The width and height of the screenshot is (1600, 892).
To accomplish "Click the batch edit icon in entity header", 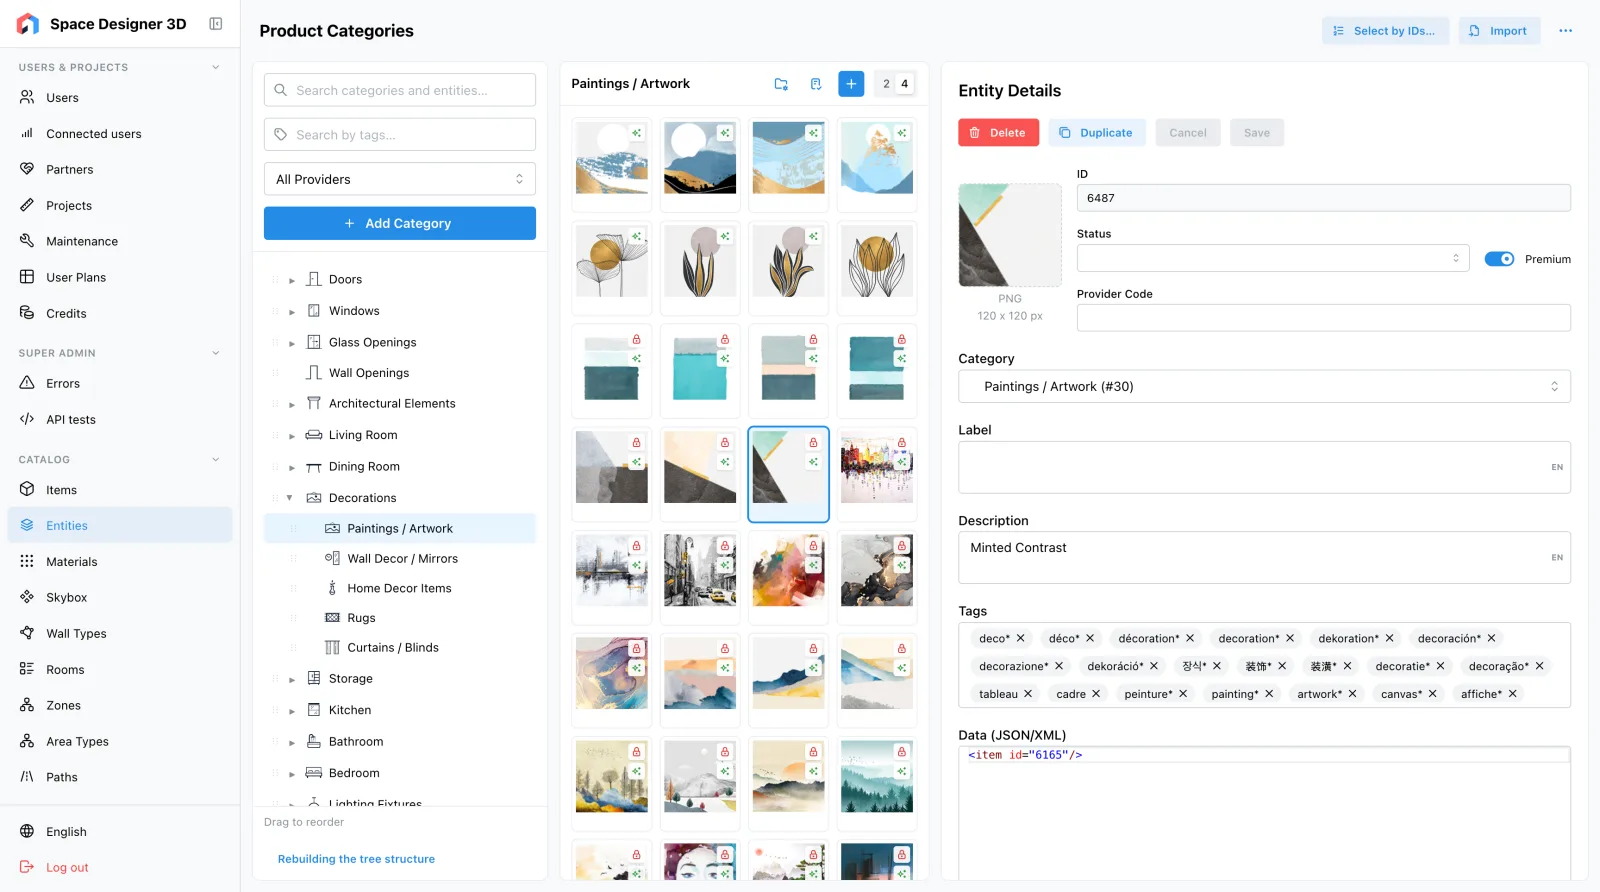I will tap(816, 84).
